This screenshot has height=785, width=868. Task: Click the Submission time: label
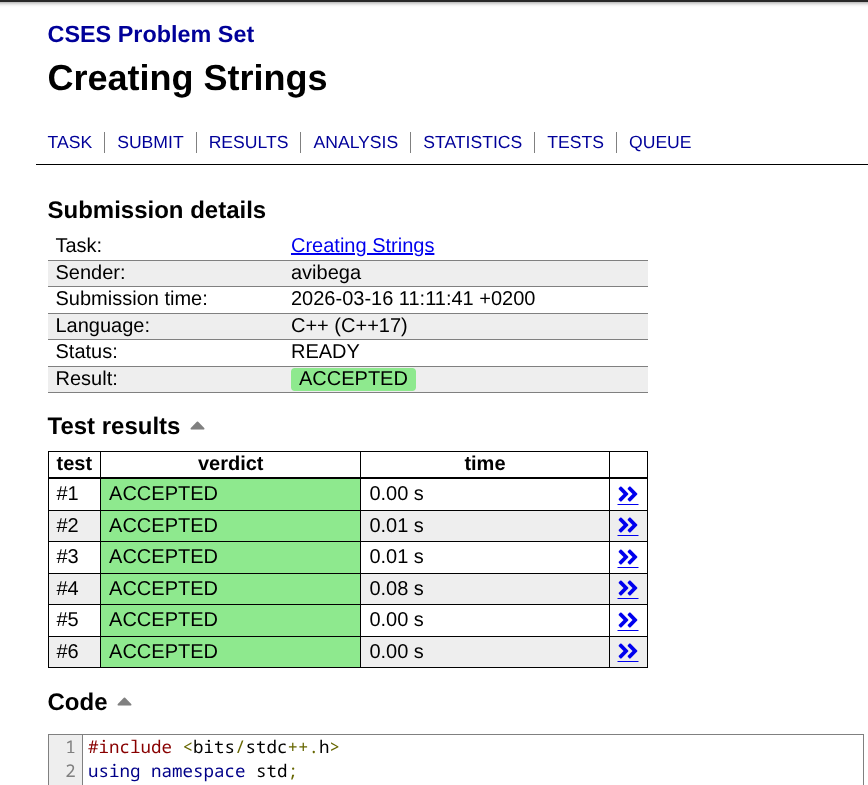(132, 298)
